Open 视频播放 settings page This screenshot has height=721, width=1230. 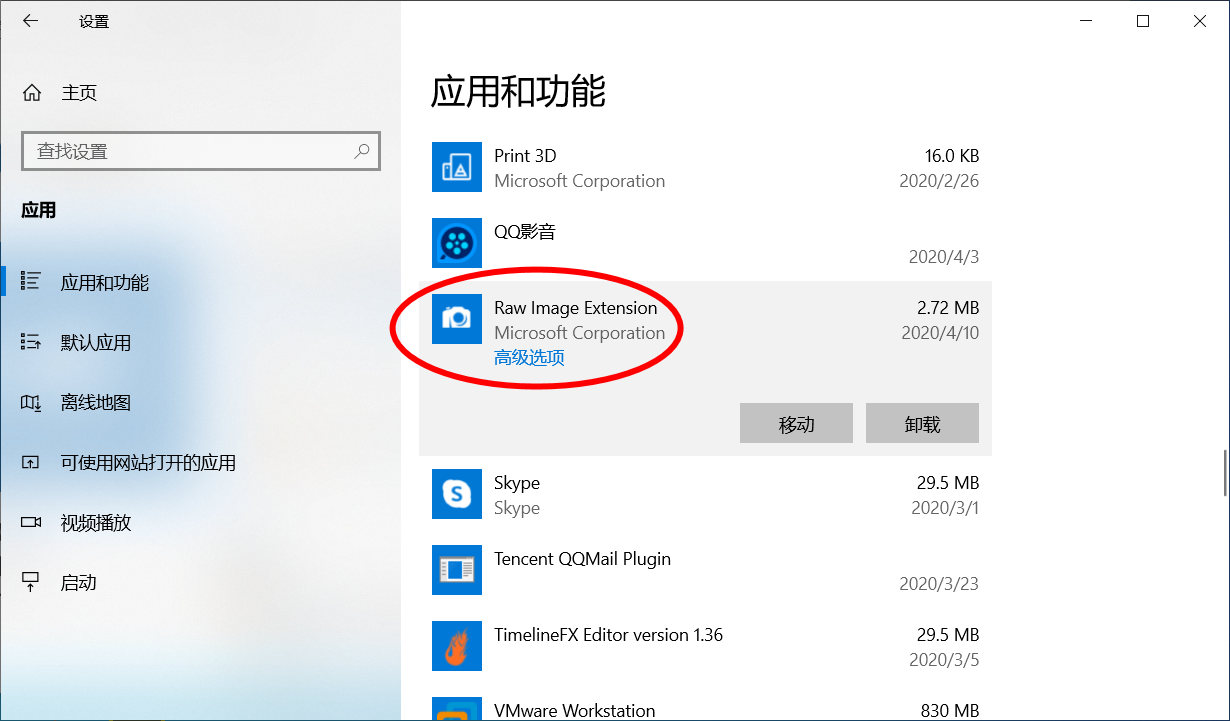click(200, 522)
